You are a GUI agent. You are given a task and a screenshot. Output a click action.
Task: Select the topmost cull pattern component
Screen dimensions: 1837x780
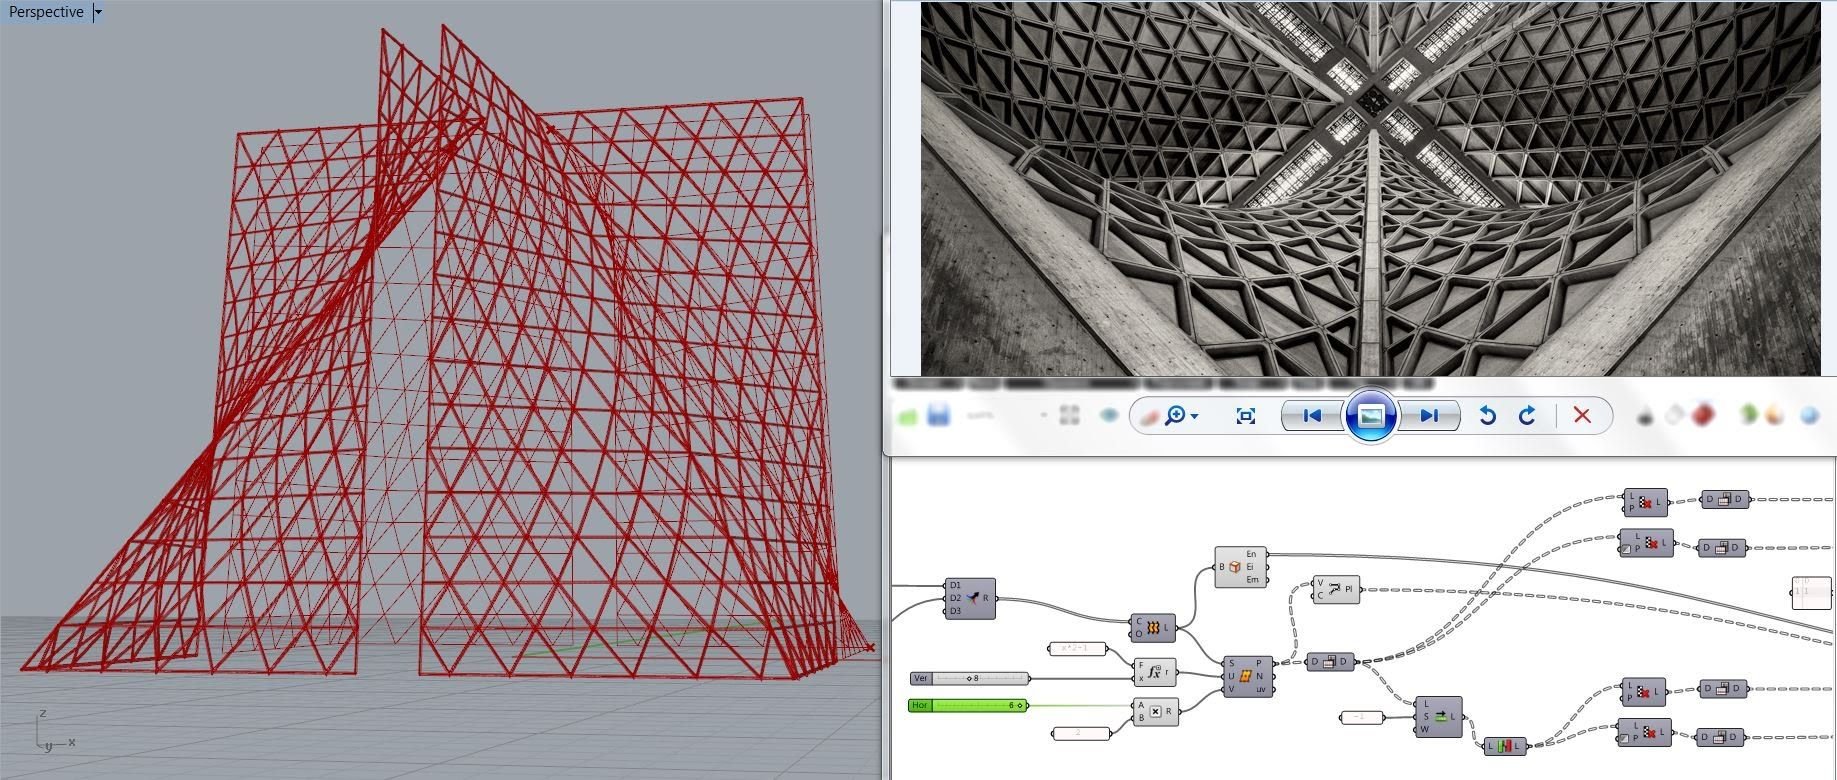point(1646,503)
